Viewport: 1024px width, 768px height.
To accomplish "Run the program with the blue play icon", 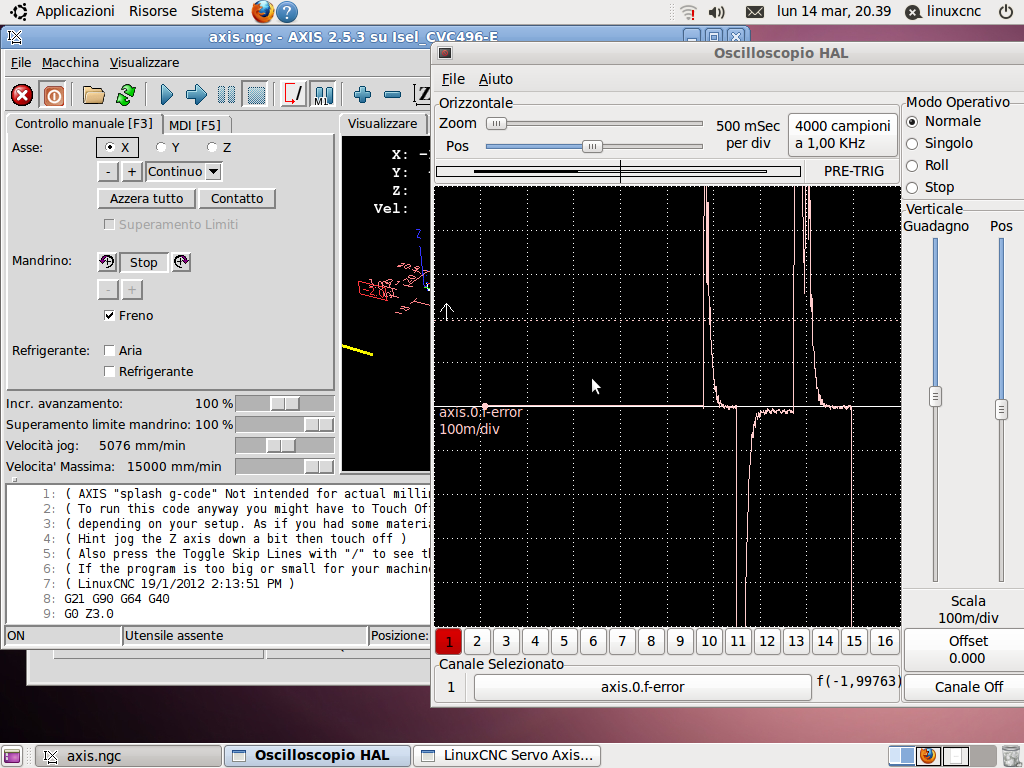I will click(x=167, y=95).
